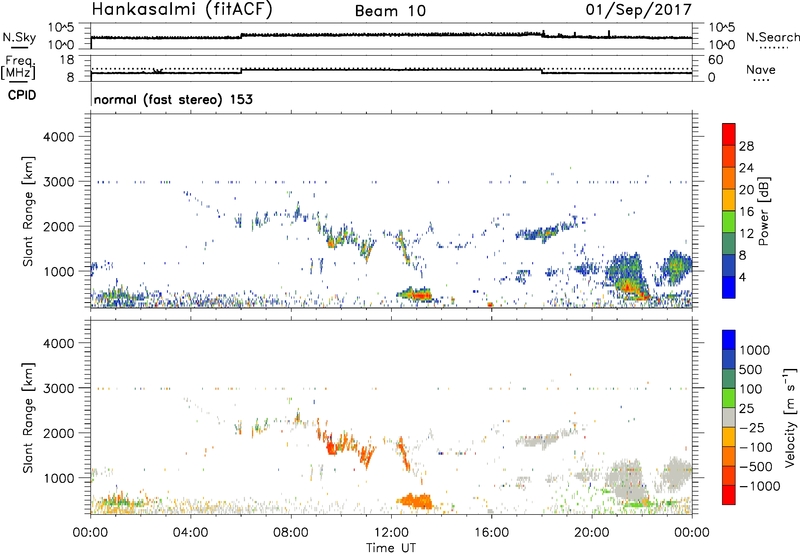
Task: Click the 'Velocity [m s-1]' colorbar title
Action: 790,417
